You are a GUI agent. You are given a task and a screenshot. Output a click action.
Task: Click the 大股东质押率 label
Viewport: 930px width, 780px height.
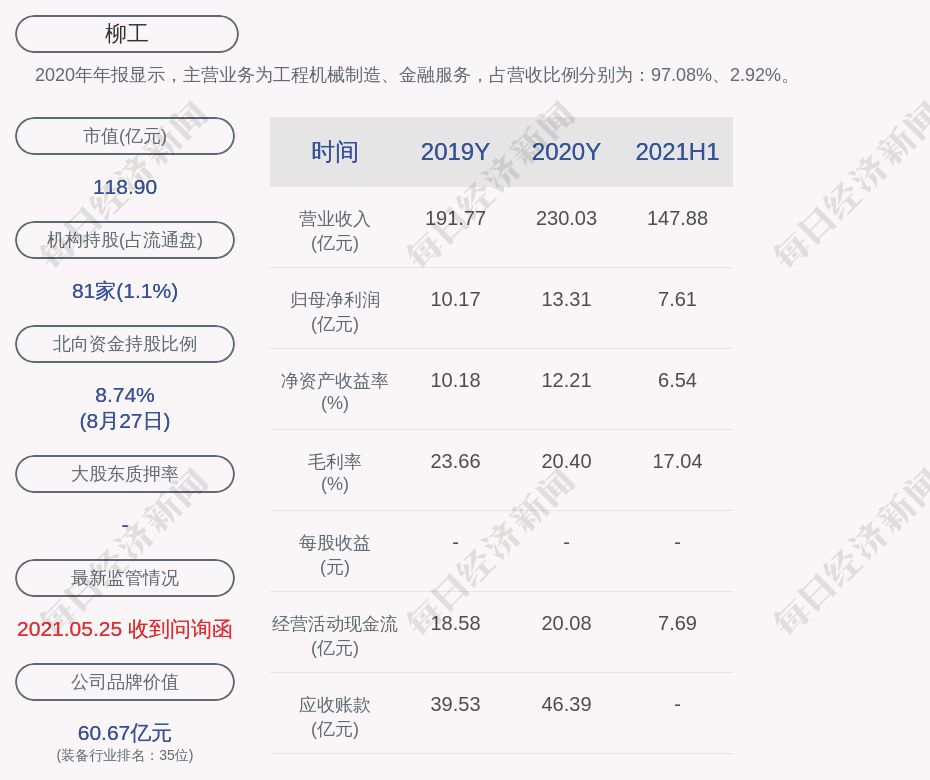(x=125, y=474)
